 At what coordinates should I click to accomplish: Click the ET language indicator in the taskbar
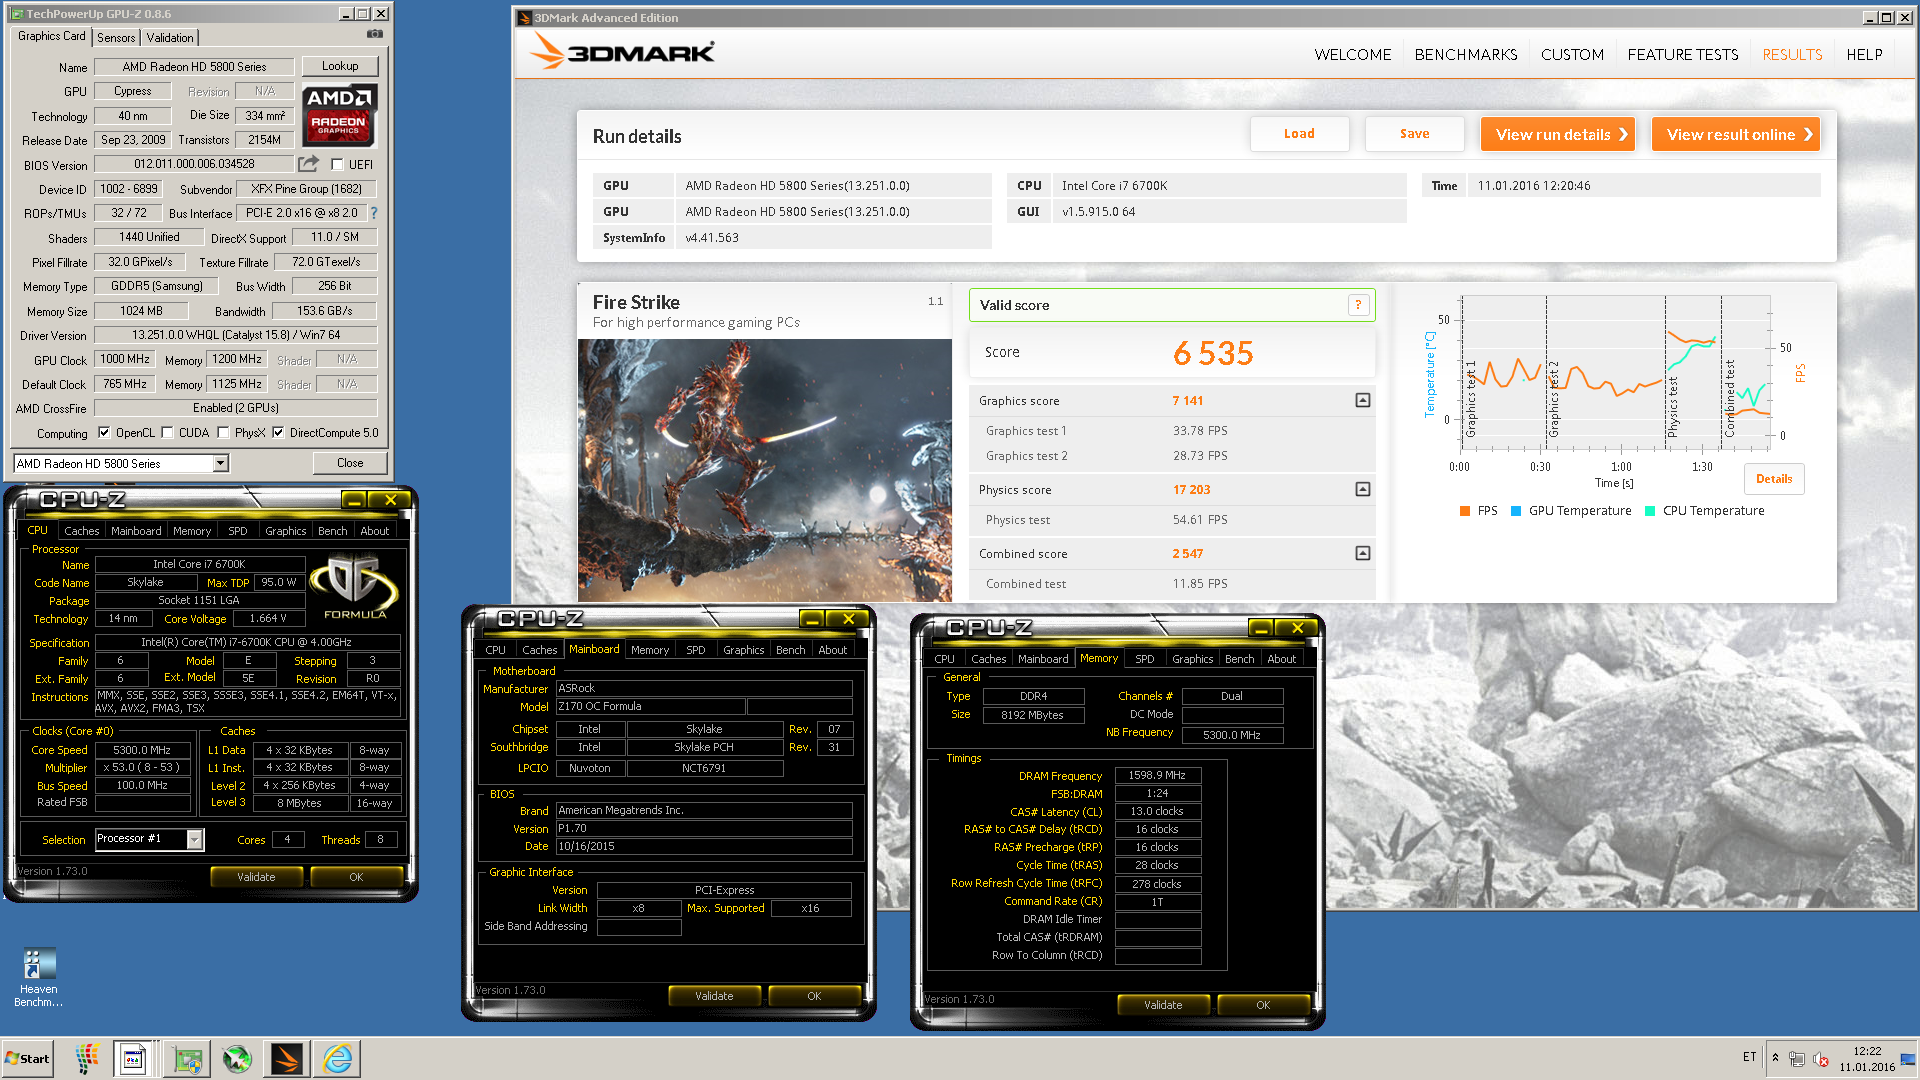pyautogui.click(x=1749, y=1057)
